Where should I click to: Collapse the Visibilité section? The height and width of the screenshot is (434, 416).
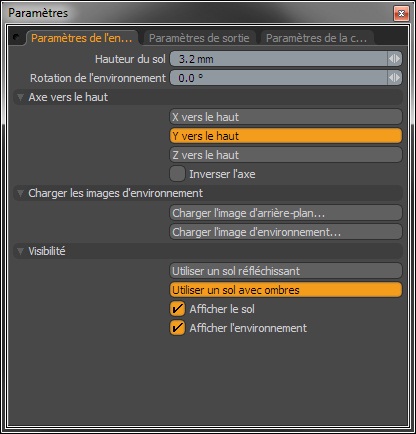click(x=21, y=251)
